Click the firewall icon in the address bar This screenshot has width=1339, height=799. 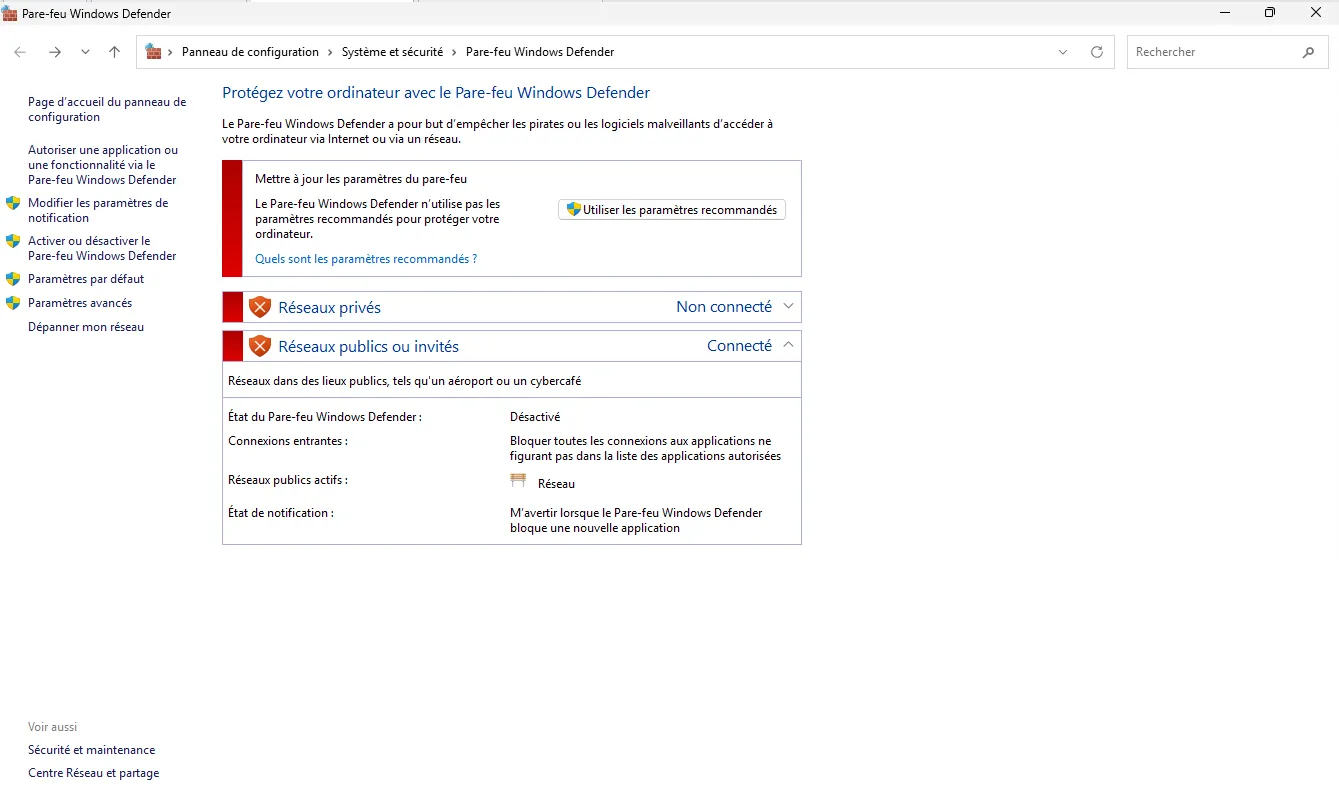click(153, 52)
